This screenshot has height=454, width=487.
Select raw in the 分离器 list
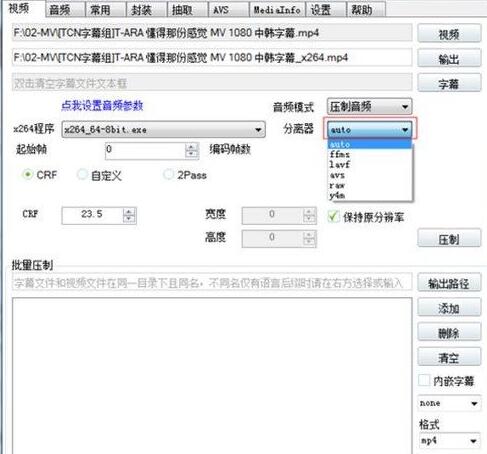(x=369, y=185)
